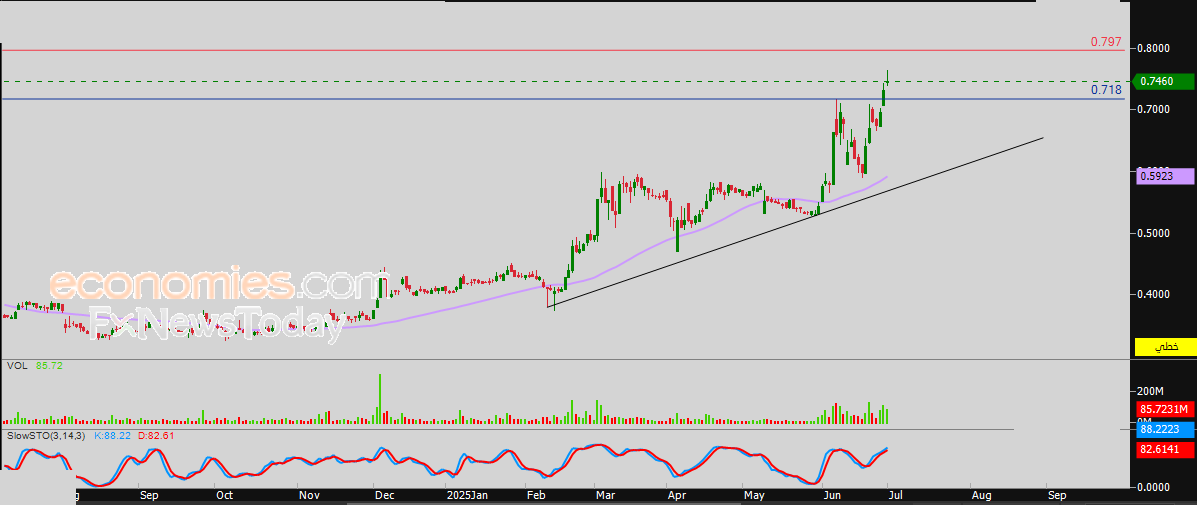Click the 0.0000 stochastic axis value

coord(1153,486)
